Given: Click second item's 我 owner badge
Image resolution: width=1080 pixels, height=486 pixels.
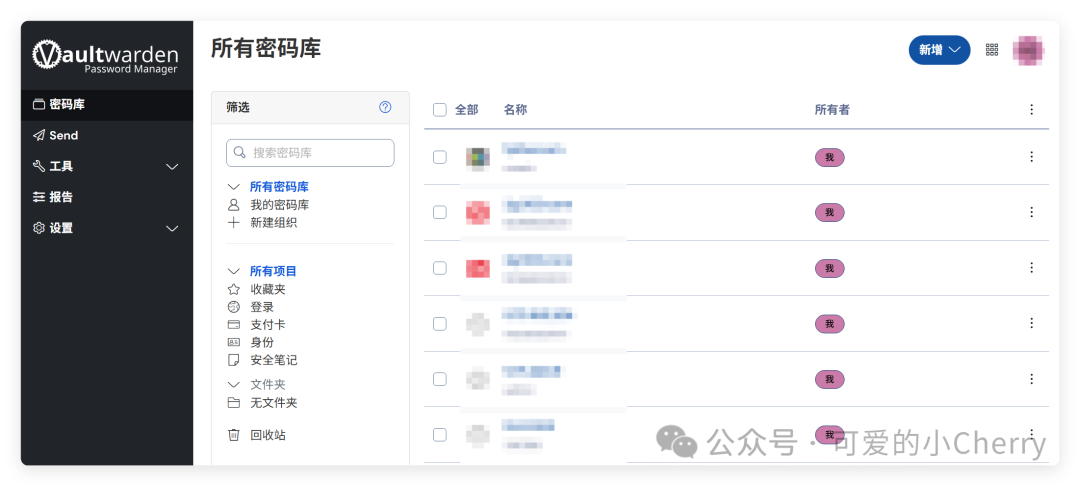Looking at the screenshot, I should coord(829,213).
